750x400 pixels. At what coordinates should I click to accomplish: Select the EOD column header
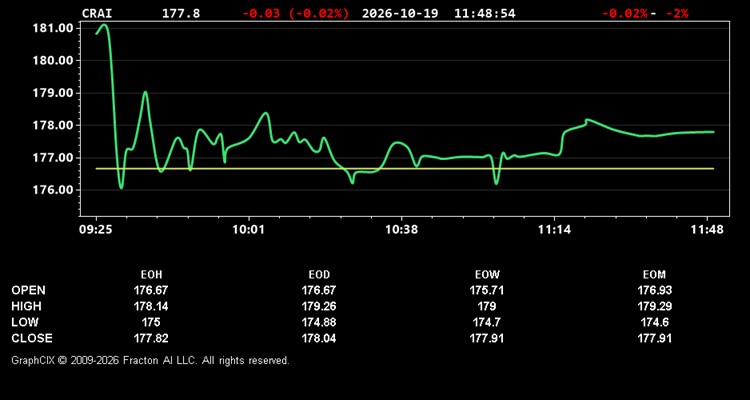click(x=319, y=275)
